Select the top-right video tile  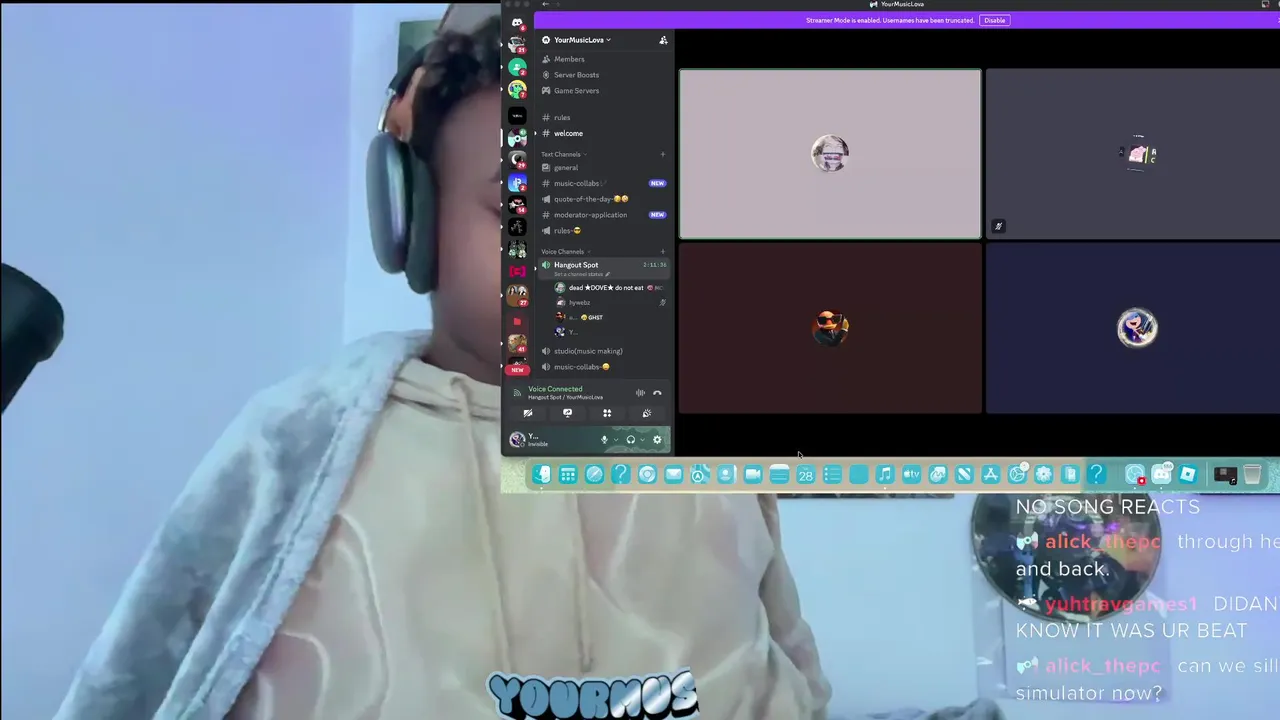[x=1133, y=154]
